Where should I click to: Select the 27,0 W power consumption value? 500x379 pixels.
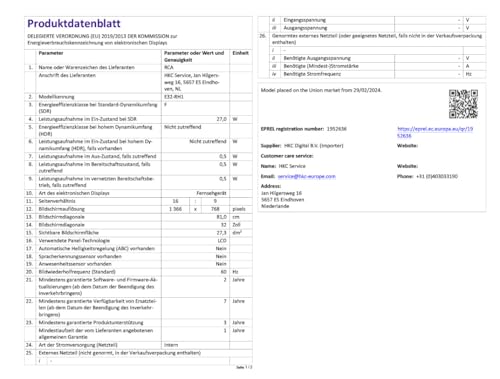222,119
